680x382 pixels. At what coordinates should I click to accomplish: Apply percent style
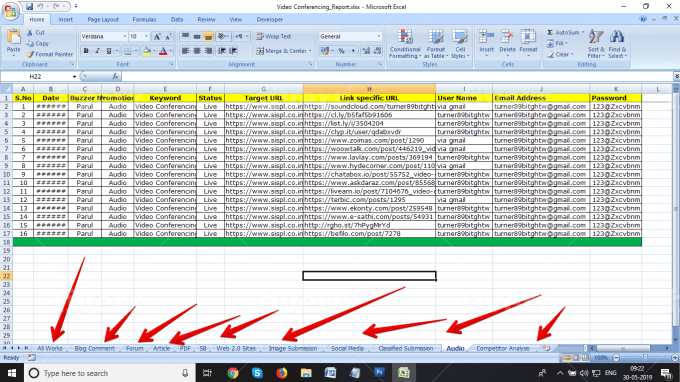coord(341,51)
